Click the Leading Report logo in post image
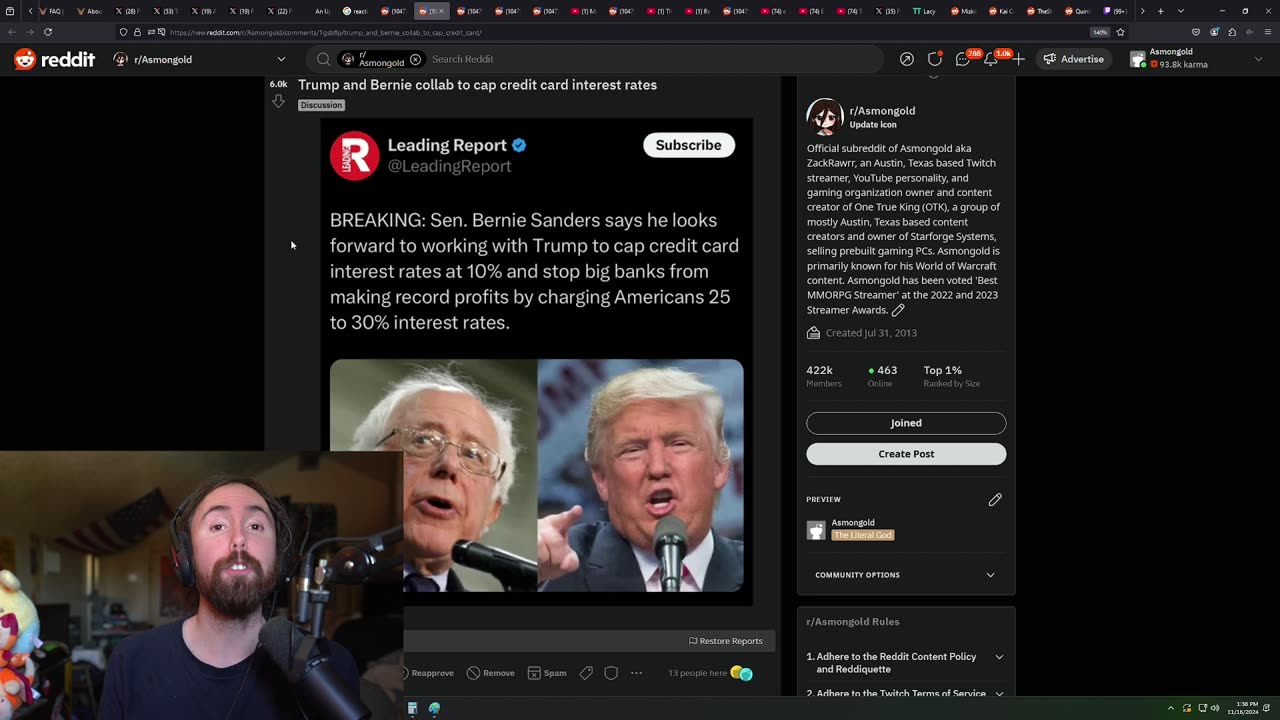The height and width of the screenshot is (720, 1280). [354, 155]
